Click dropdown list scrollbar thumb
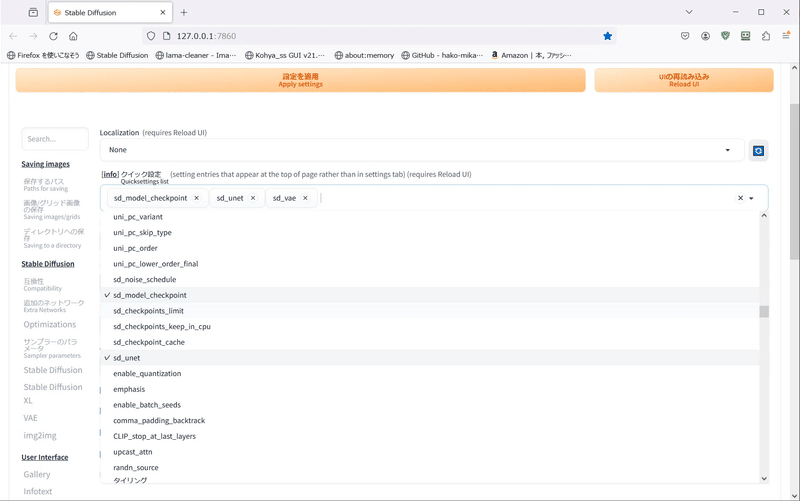 pos(764,311)
